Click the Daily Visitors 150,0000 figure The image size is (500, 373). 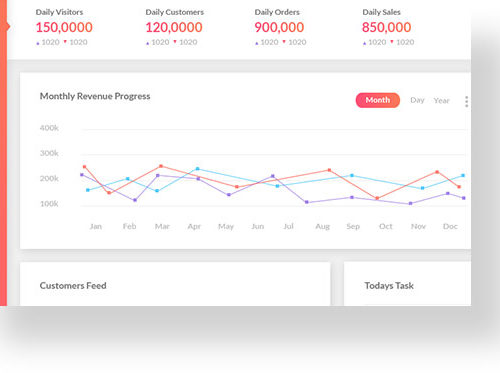coord(64,27)
